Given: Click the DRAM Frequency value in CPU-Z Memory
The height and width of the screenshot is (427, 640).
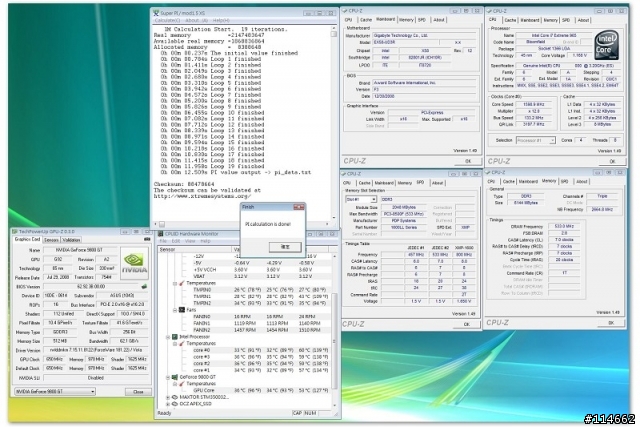Looking at the screenshot, I should (x=564, y=226).
